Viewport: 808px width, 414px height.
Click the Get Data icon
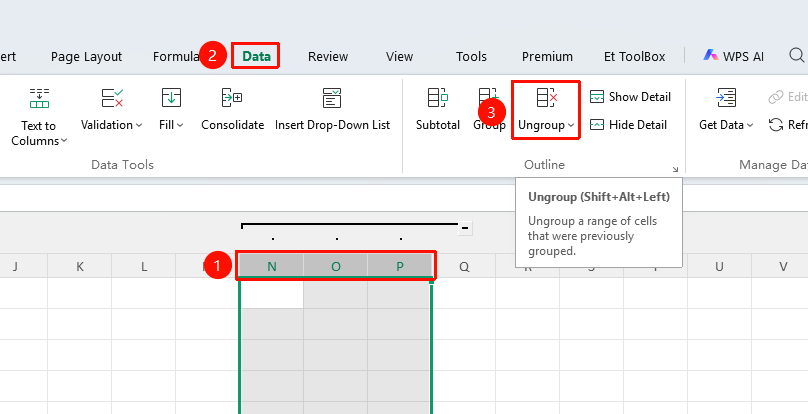[726, 97]
